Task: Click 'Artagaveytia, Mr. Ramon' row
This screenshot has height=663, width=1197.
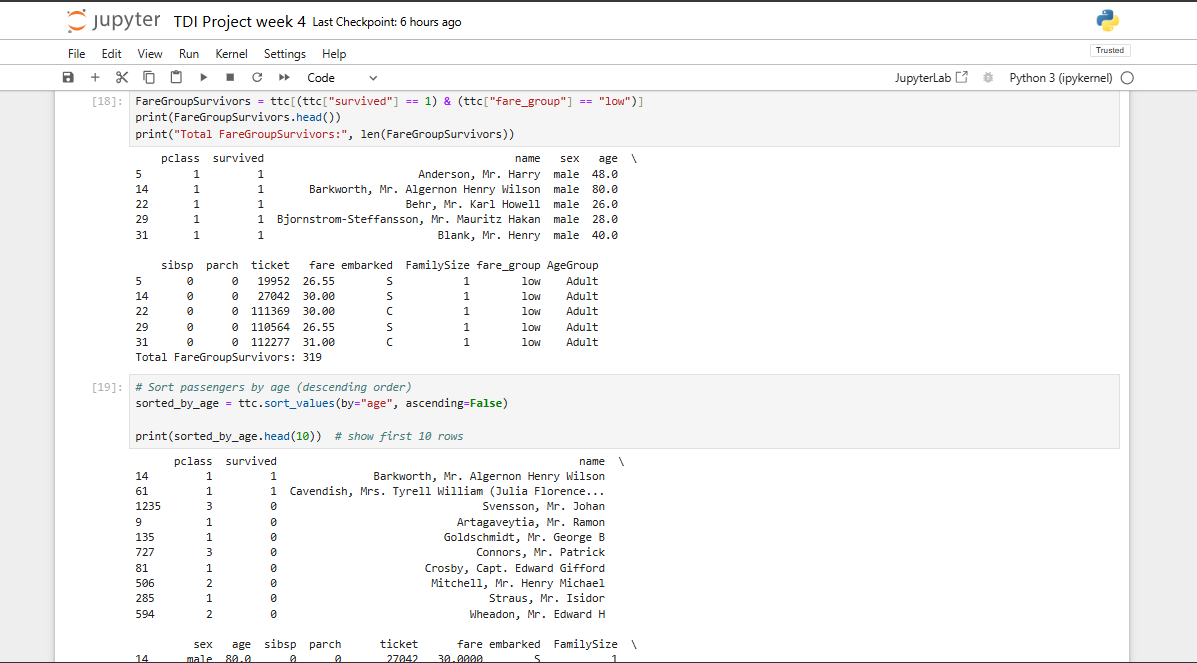Action: tap(370, 522)
